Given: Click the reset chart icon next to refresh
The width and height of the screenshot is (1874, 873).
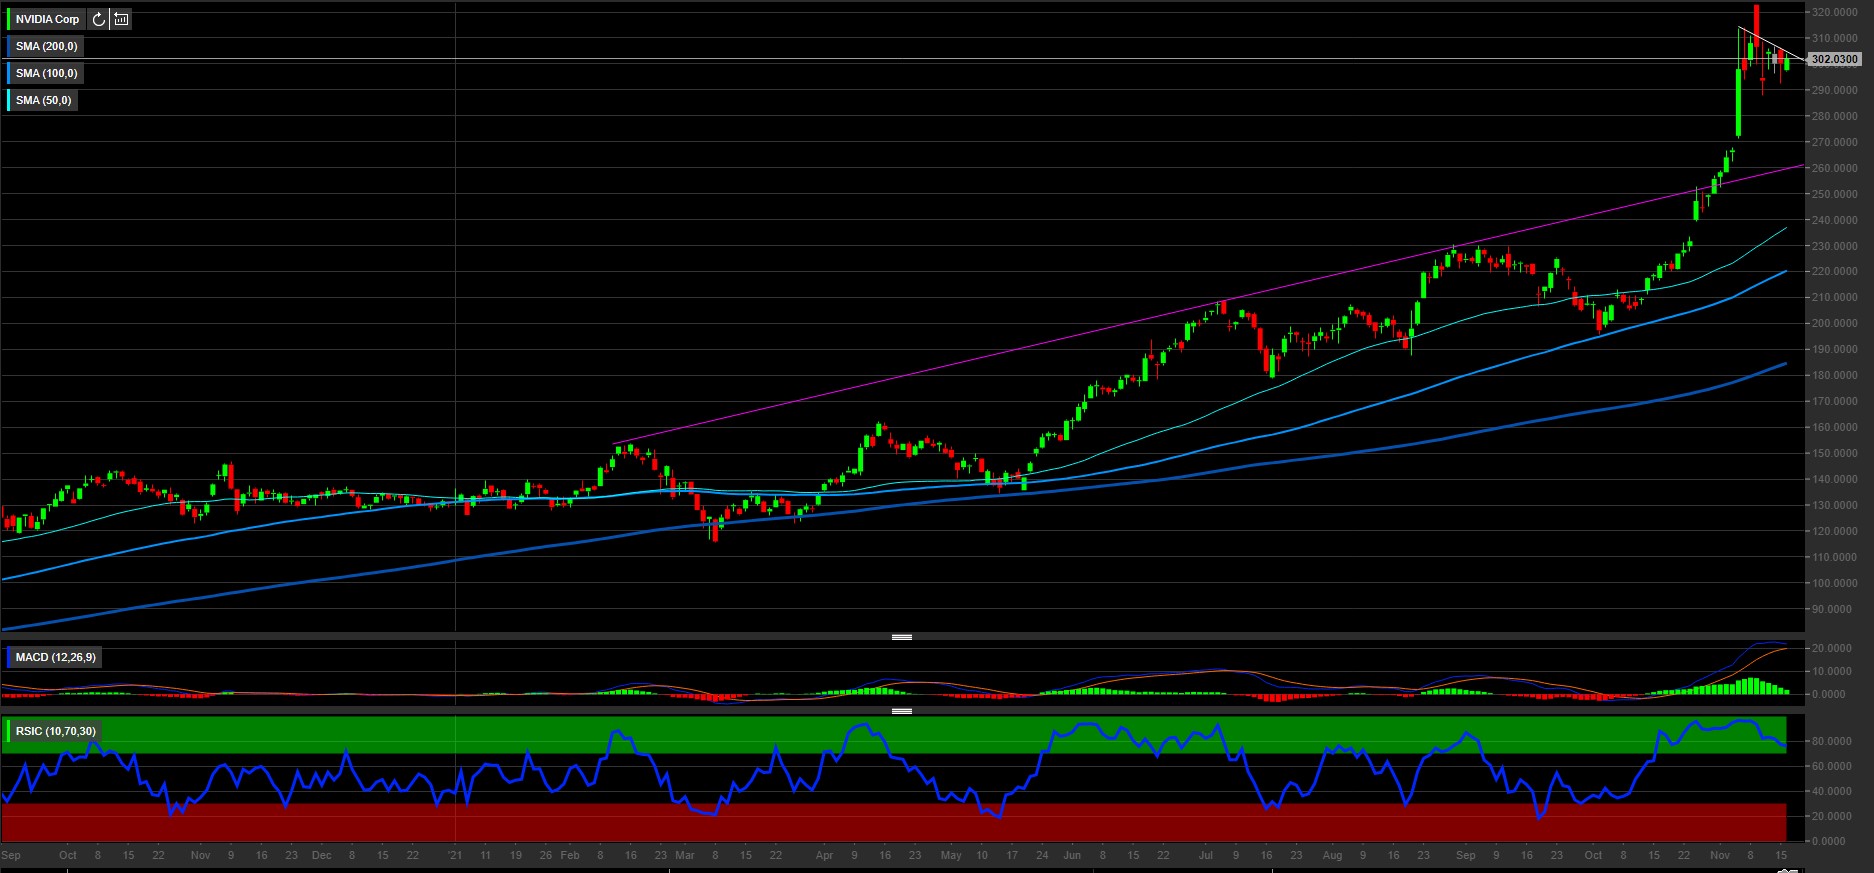Looking at the screenshot, I should tap(121, 19).
